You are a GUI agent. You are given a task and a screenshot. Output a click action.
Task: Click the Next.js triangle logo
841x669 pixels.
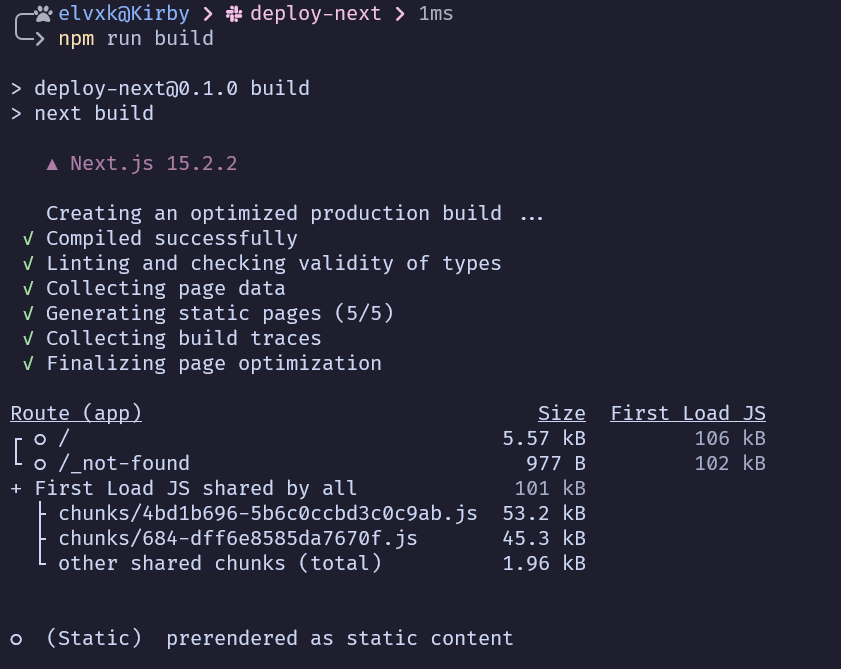pos(52,163)
